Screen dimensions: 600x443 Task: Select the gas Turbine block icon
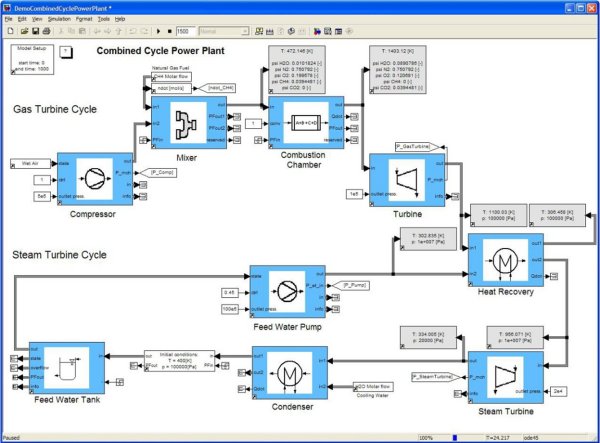coord(407,180)
